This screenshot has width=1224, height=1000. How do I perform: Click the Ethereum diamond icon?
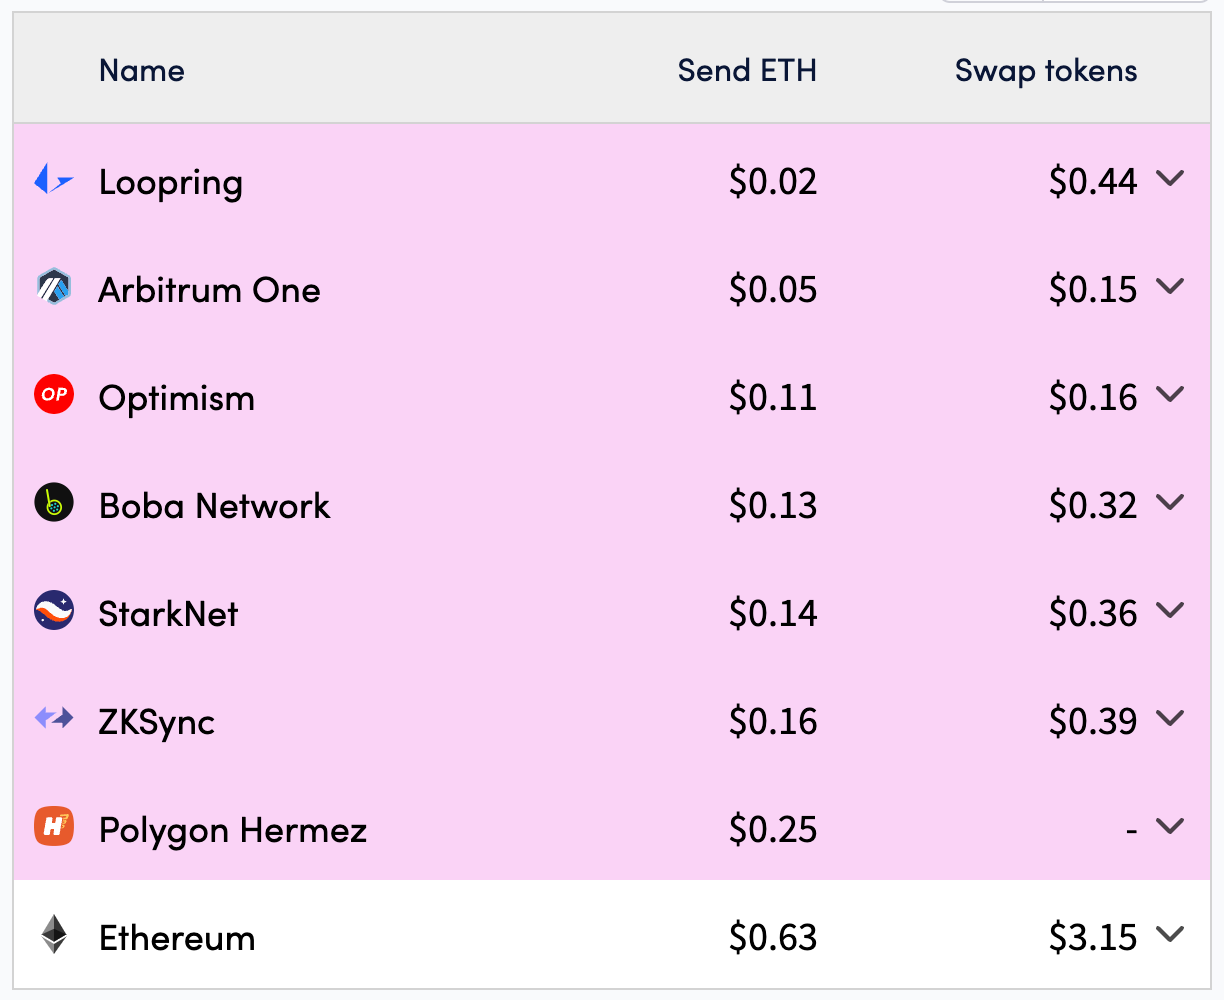click(54, 935)
